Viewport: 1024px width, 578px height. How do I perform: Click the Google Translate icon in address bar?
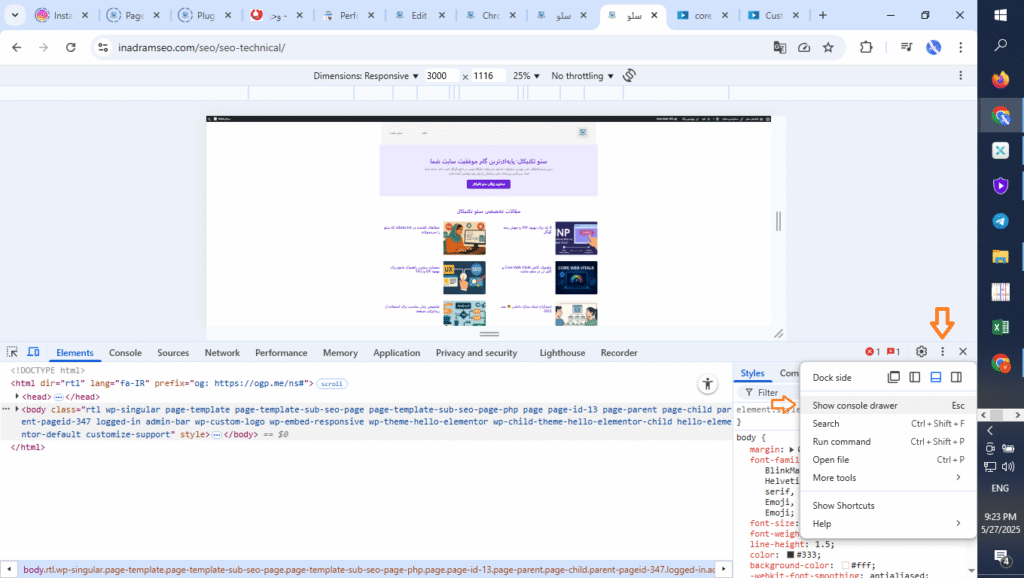pos(779,47)
